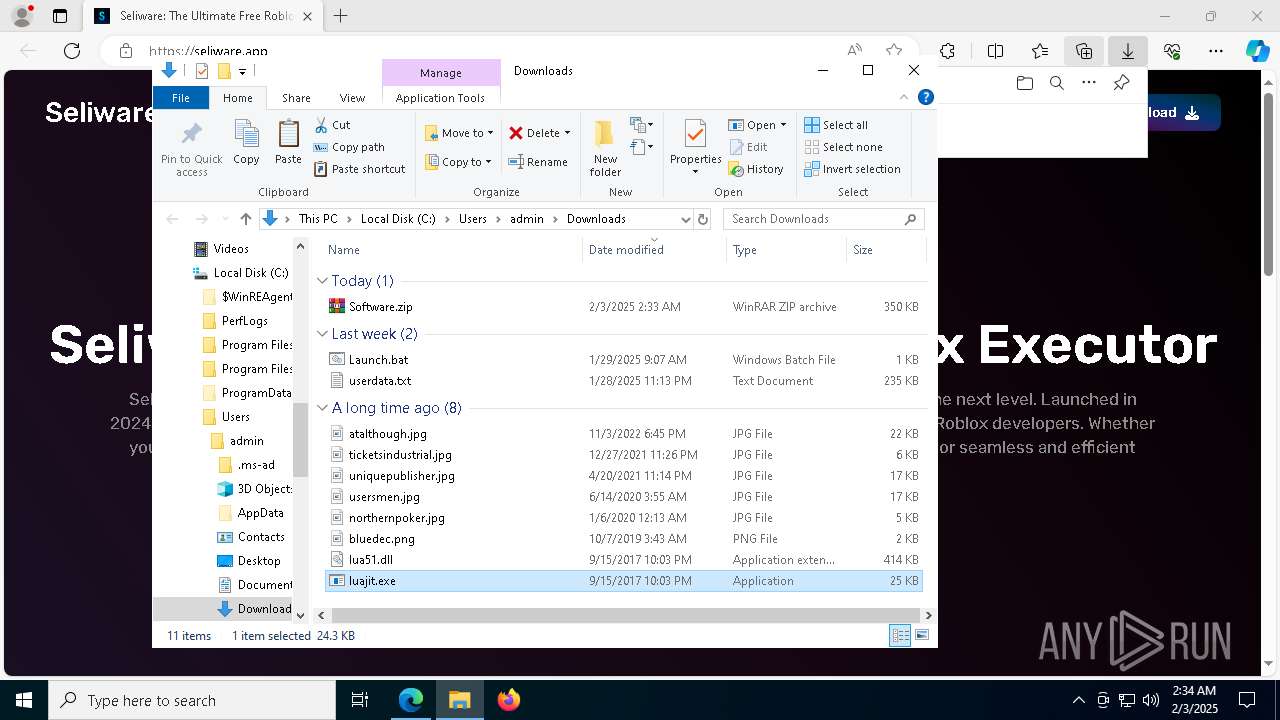Refresh the Downloads folder view
1280x720 pixels.
703,219
